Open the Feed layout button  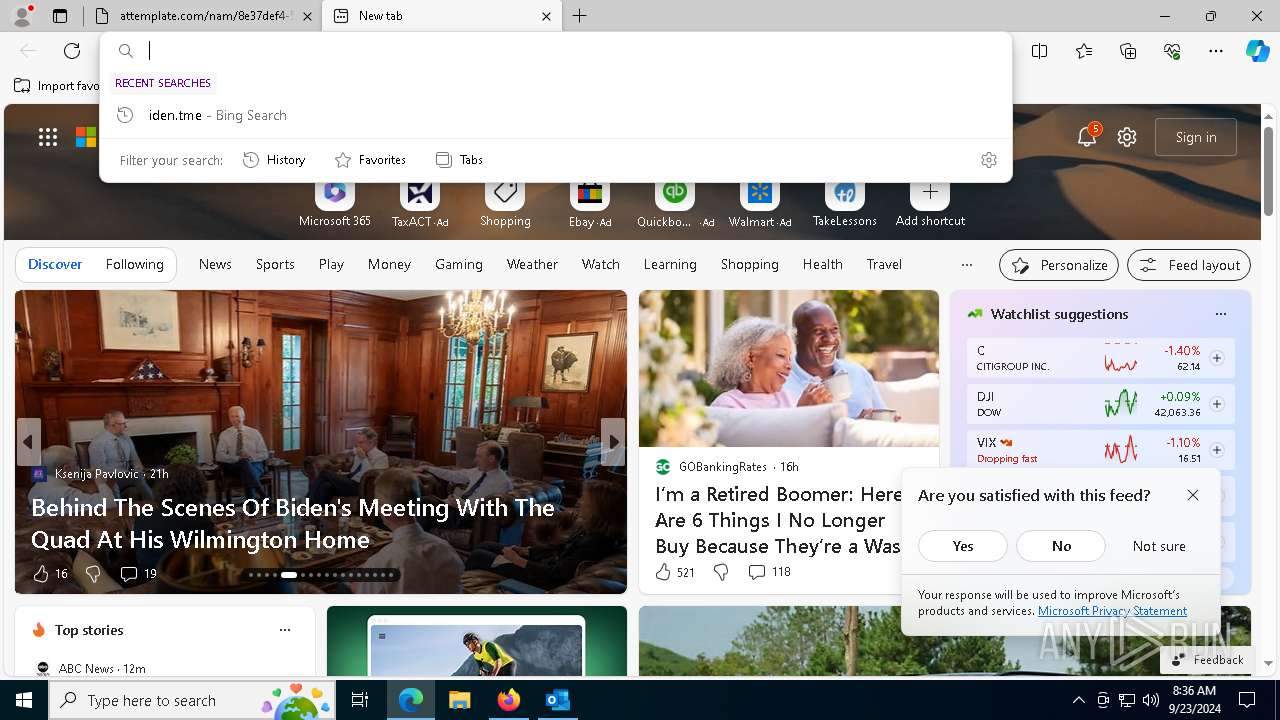pyautogui.click(x=1189, y=265)
